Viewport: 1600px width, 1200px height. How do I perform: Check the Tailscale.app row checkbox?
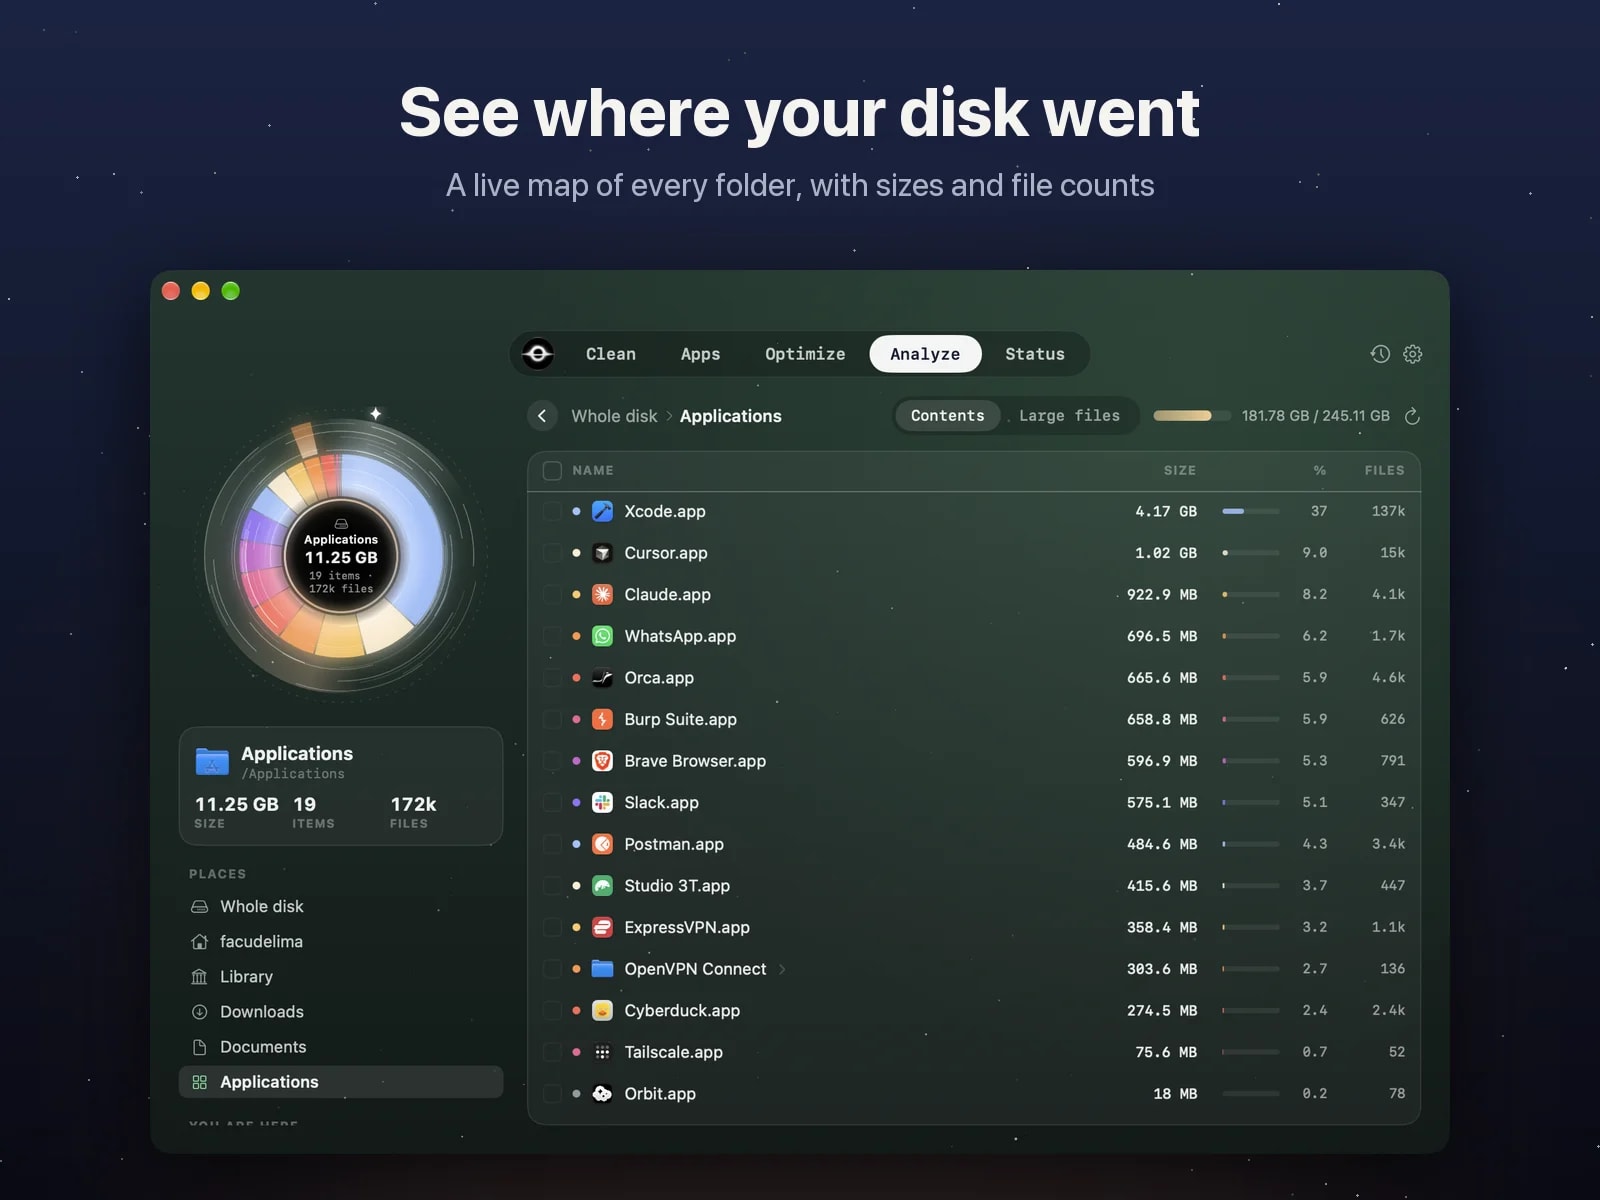pyautogui.click(x=552, y=1052)
